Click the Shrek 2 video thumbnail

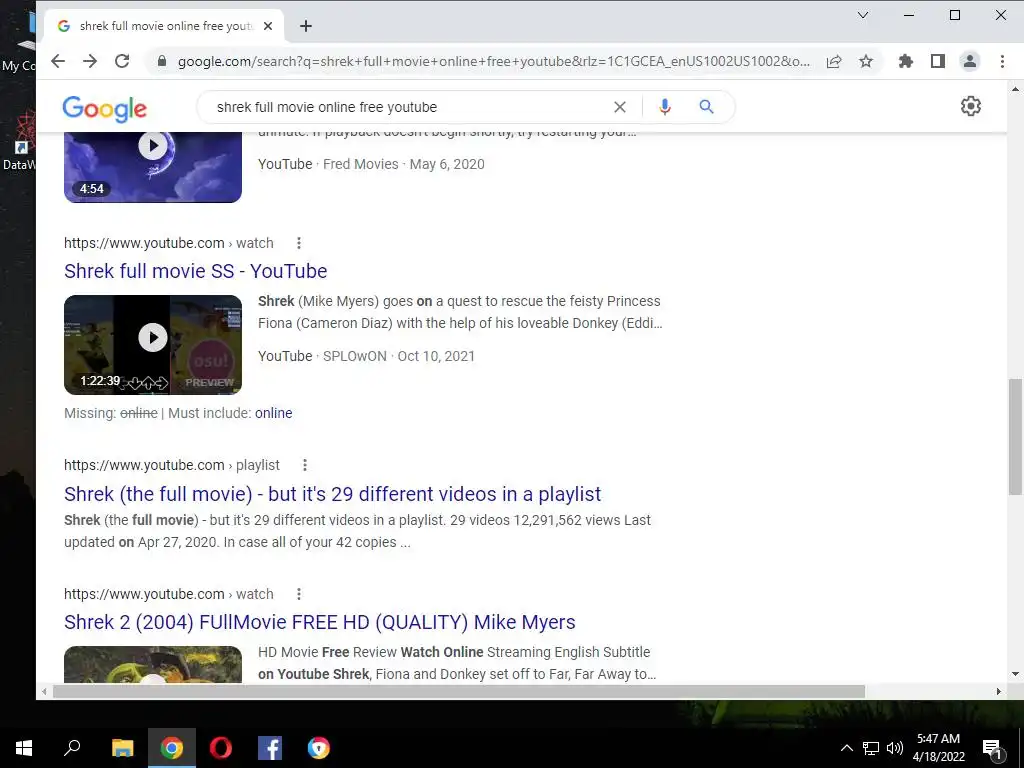(153, 664)
